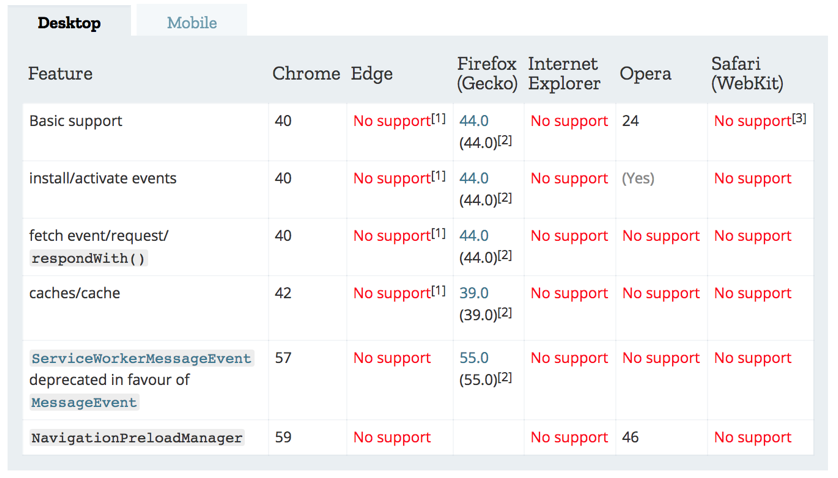Open footnote [2] below the 55.0 link
838x478 pixels.
505,377
